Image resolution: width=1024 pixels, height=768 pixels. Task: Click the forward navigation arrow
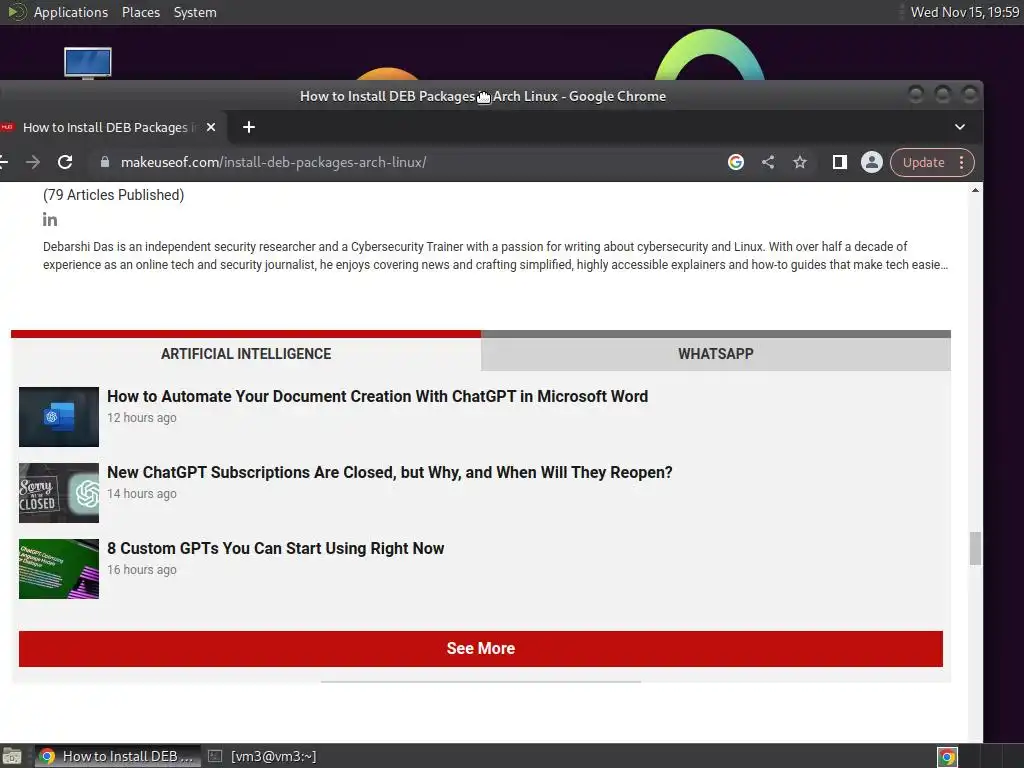[33, 162]
